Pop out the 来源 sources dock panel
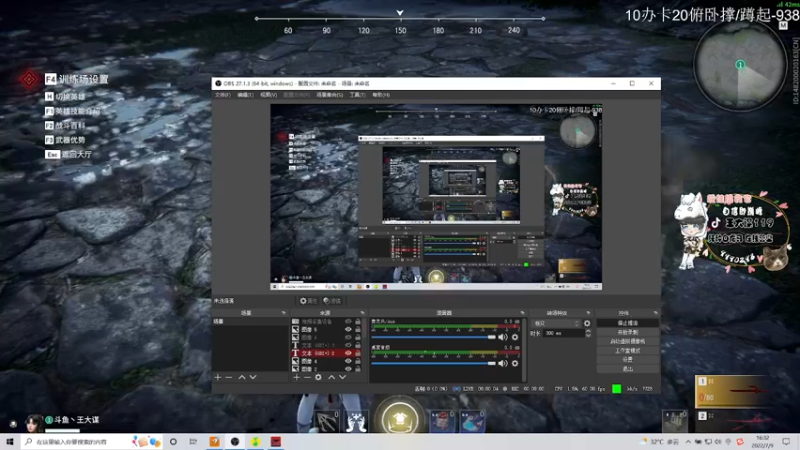Viewport: 800px width, 450px height. [362, 313]
